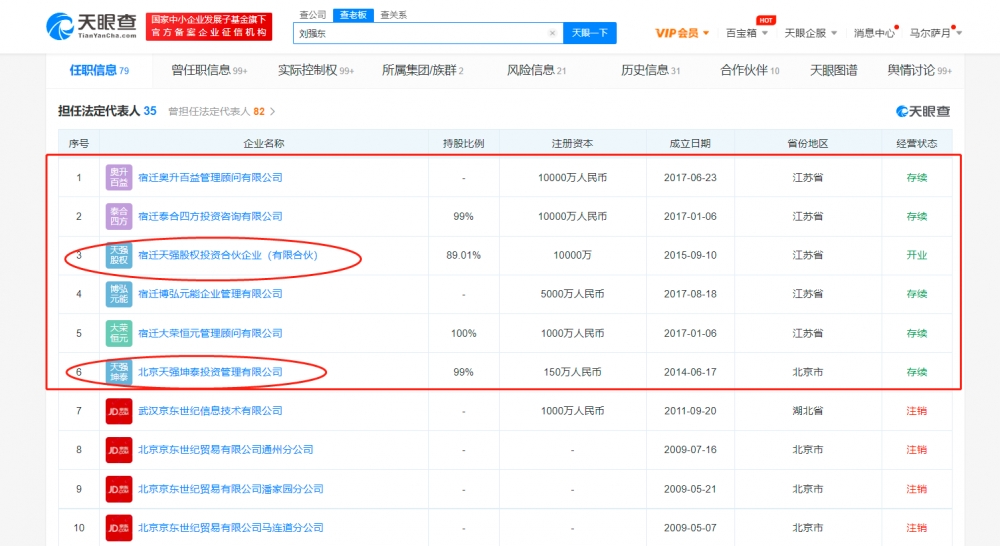The image size is (1000, 546).
Task: Open the VIP会员 dropdown
Action: (x=682, y=33)
